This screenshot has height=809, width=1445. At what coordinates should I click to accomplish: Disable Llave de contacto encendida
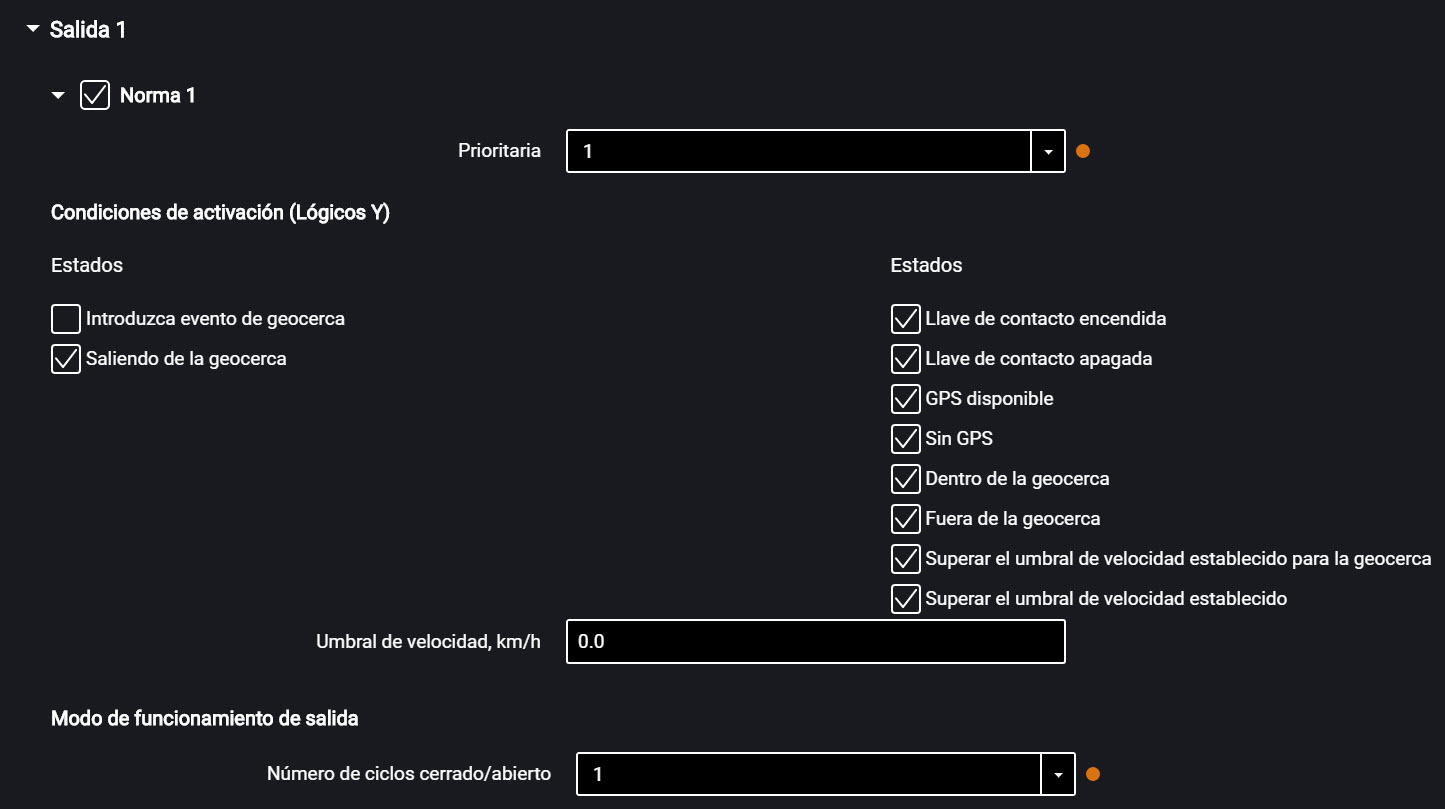[x=905, y=318]
